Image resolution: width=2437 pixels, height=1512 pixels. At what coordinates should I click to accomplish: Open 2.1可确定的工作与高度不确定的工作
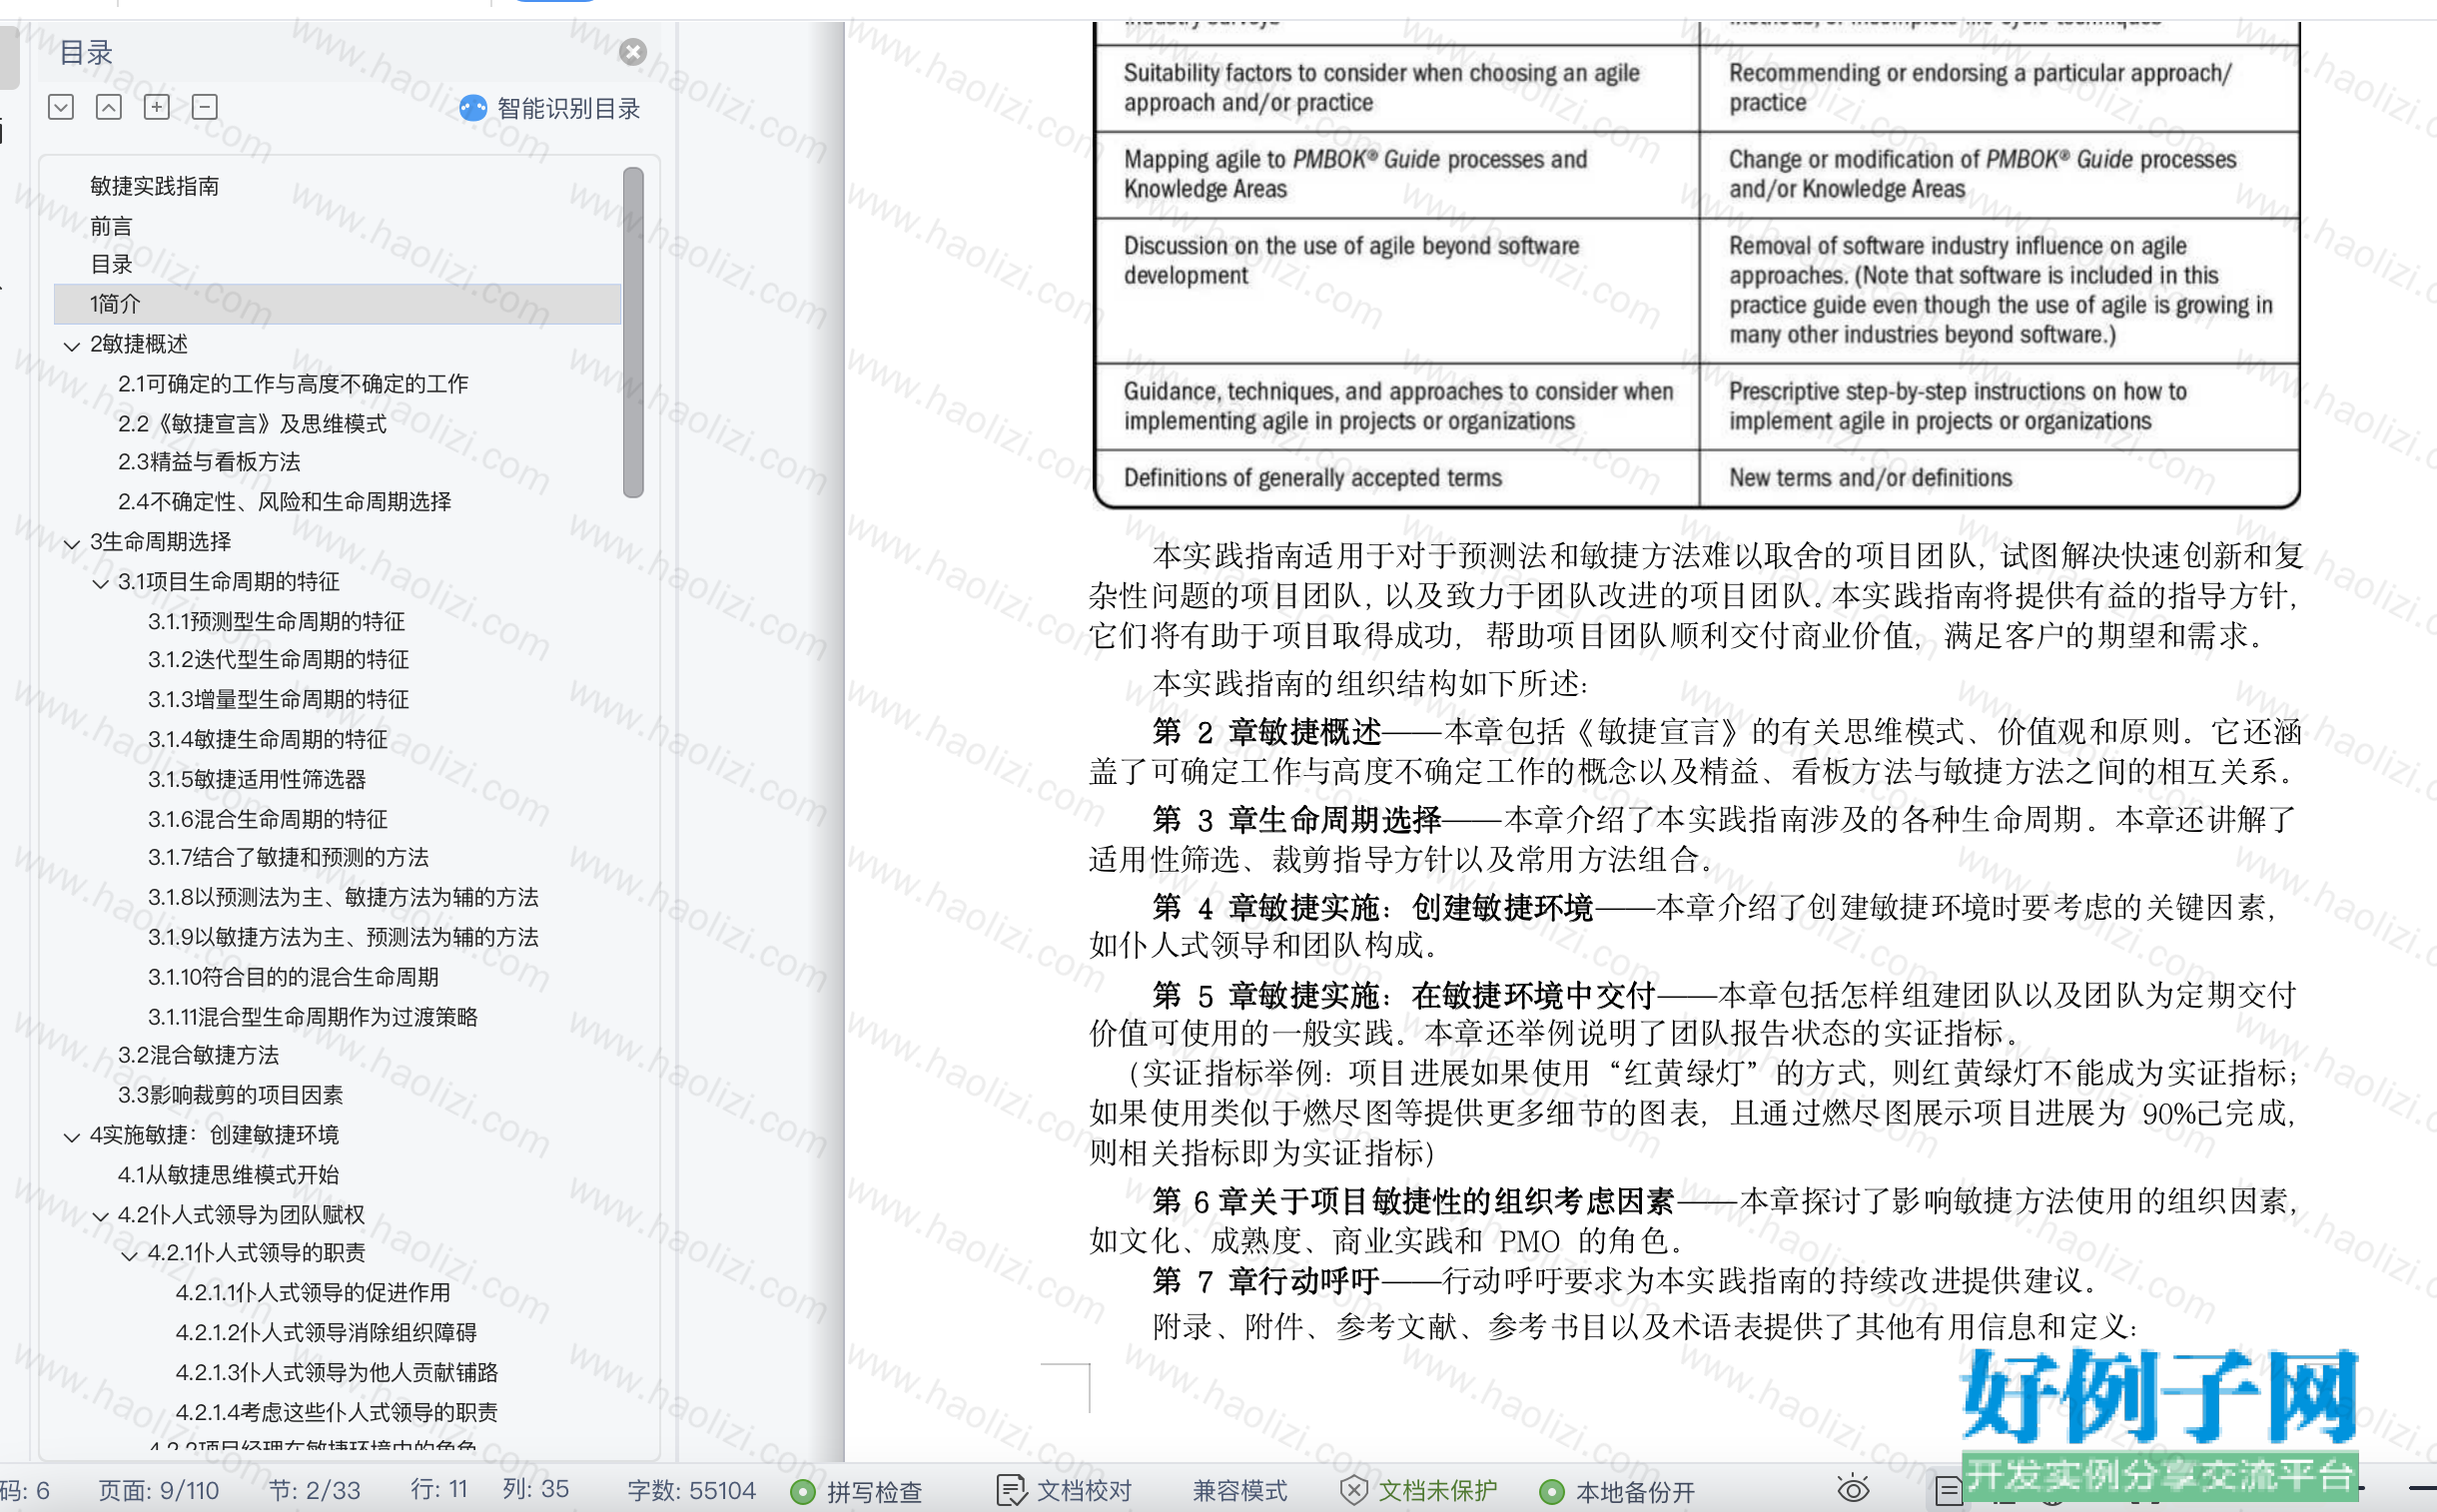click(x=293, y=384)
